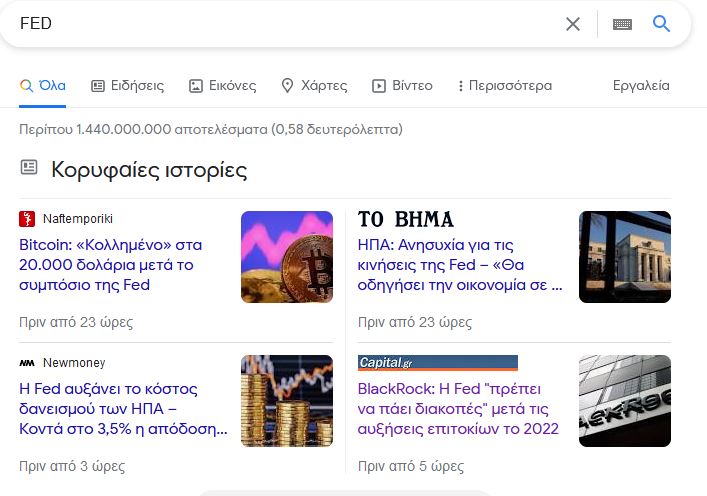Open the Bitcoin coin thumbnail image

point(287,257)
